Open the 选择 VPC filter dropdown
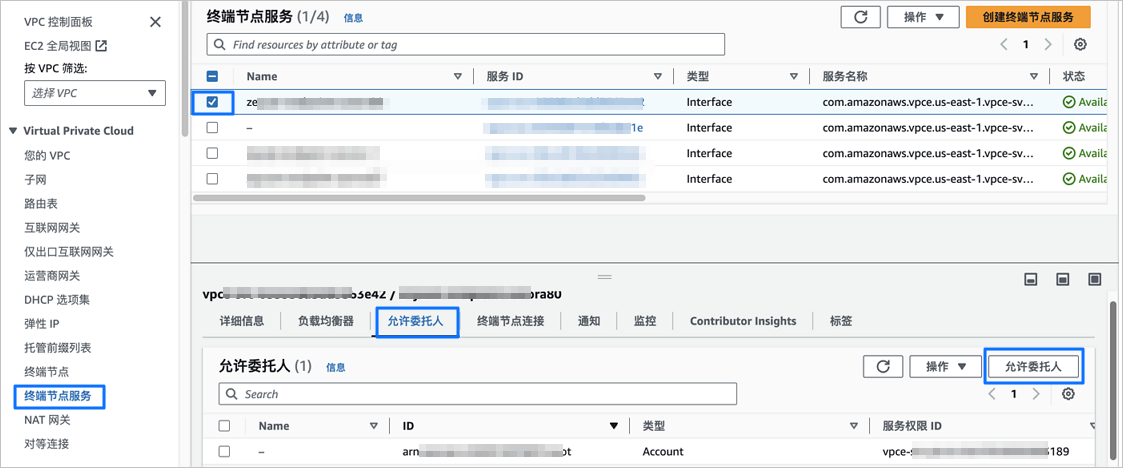 95,93
